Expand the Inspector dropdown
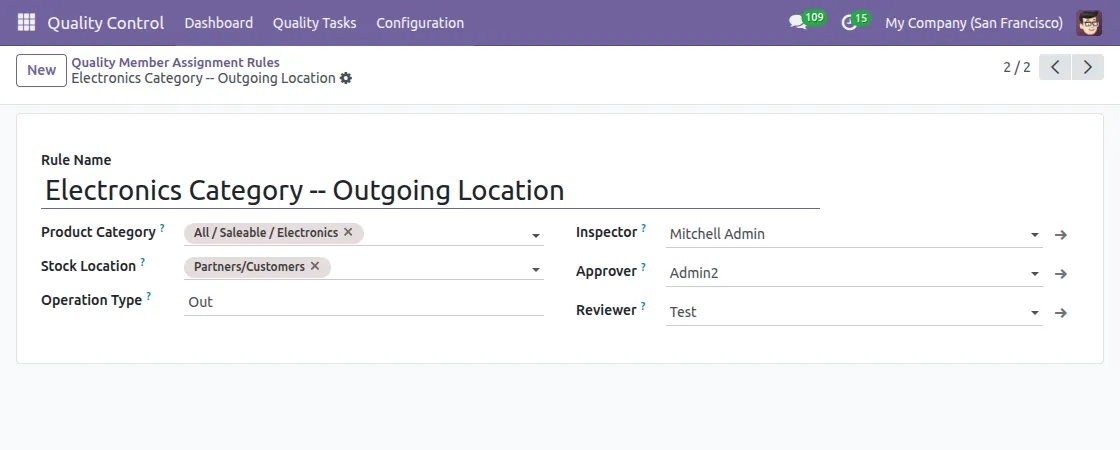Screen dimensions: 1120x450 pos(1035,236)
